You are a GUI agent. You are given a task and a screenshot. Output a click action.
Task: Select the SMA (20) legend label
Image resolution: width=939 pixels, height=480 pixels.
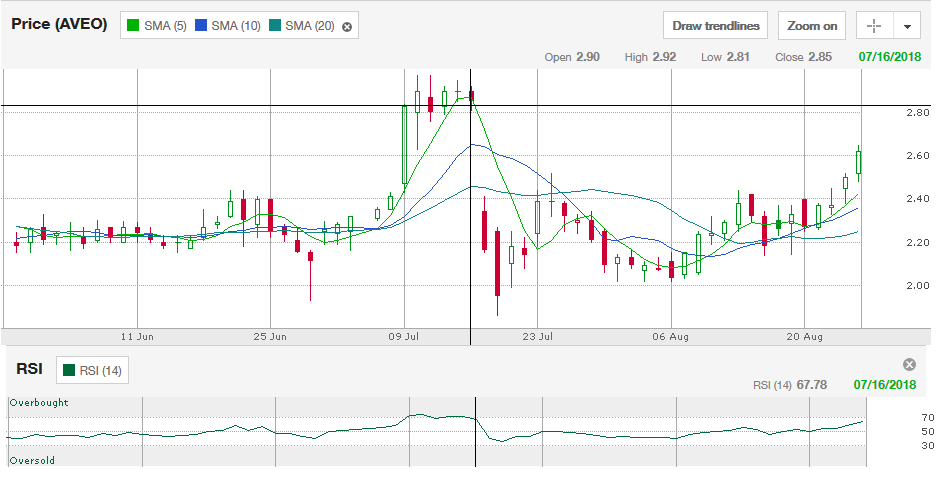coord(310,26)
